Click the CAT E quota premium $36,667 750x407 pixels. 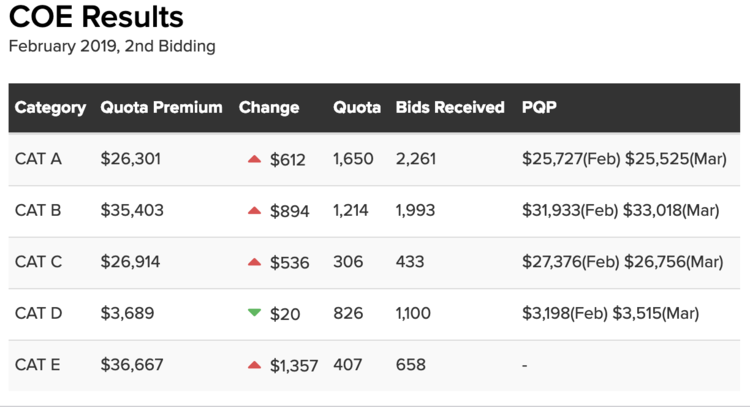click(132, 365)
